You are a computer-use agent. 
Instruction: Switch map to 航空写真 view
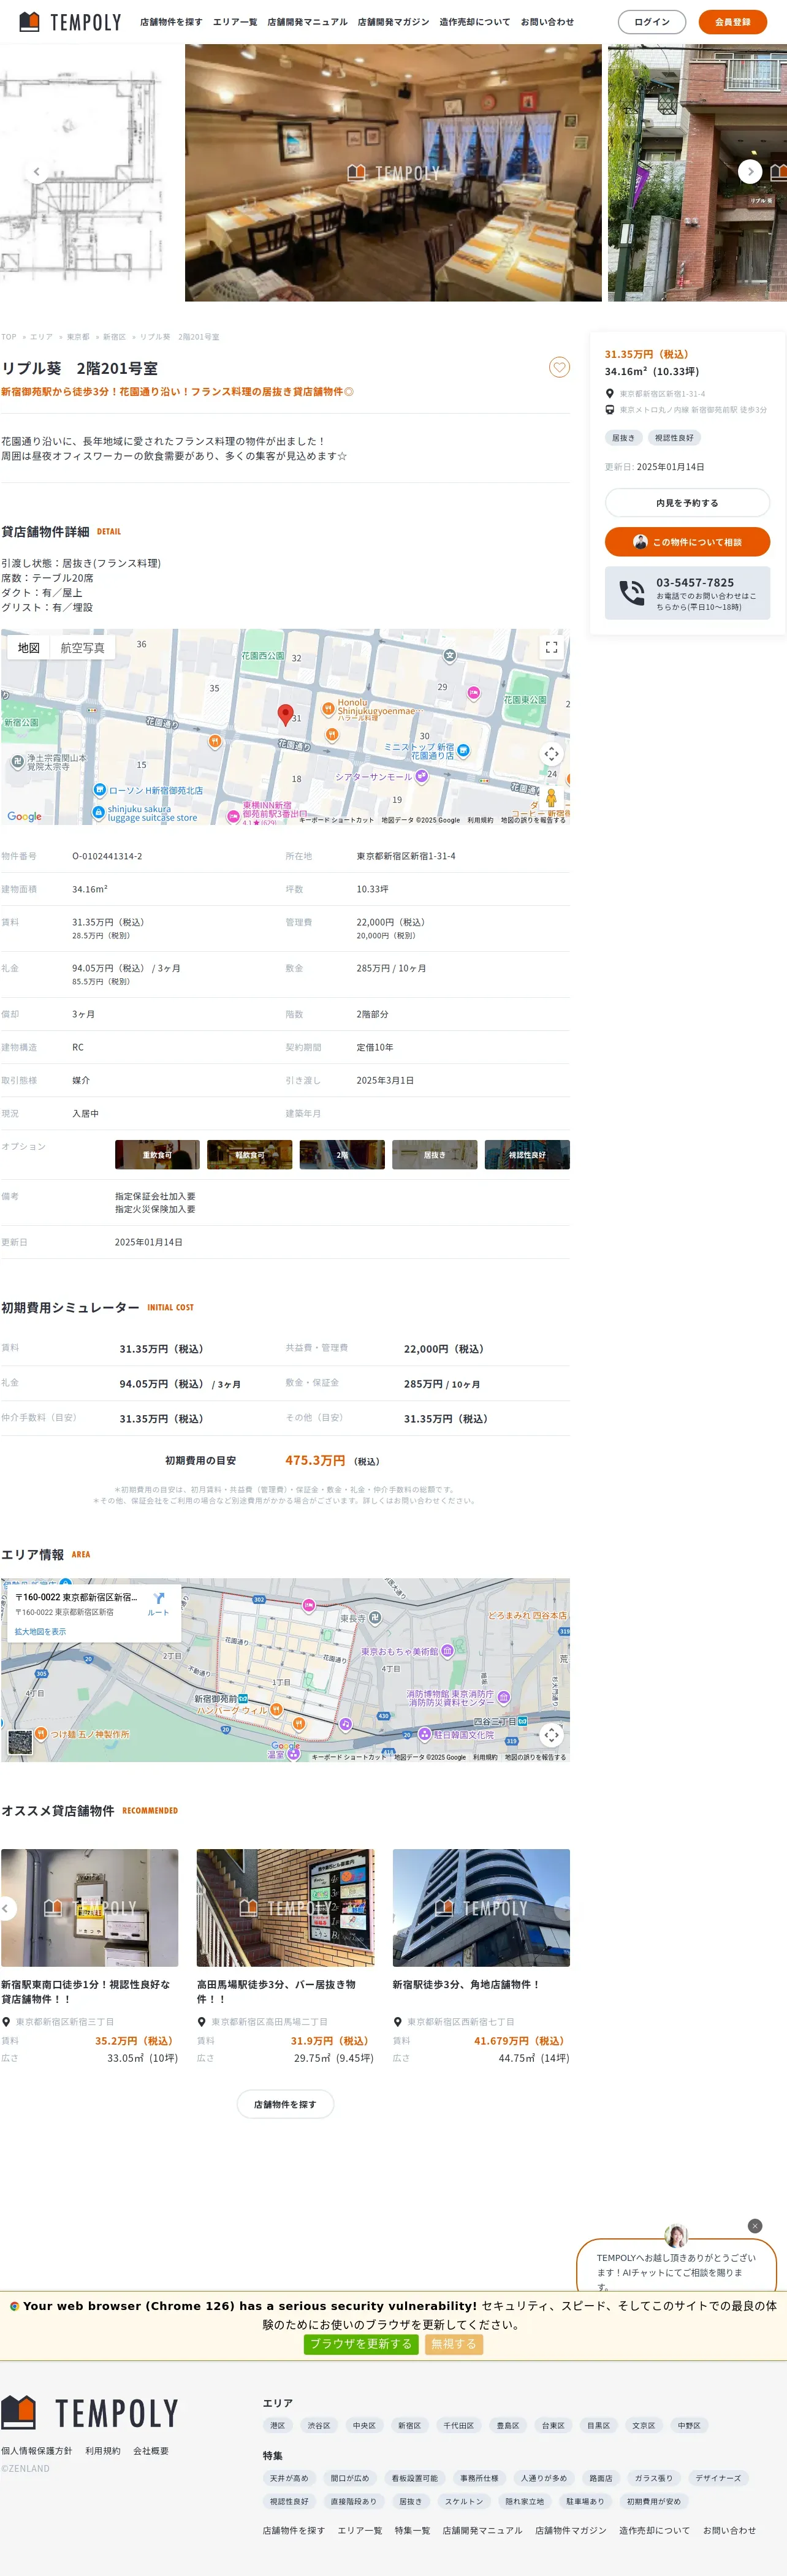click(82, 648)
